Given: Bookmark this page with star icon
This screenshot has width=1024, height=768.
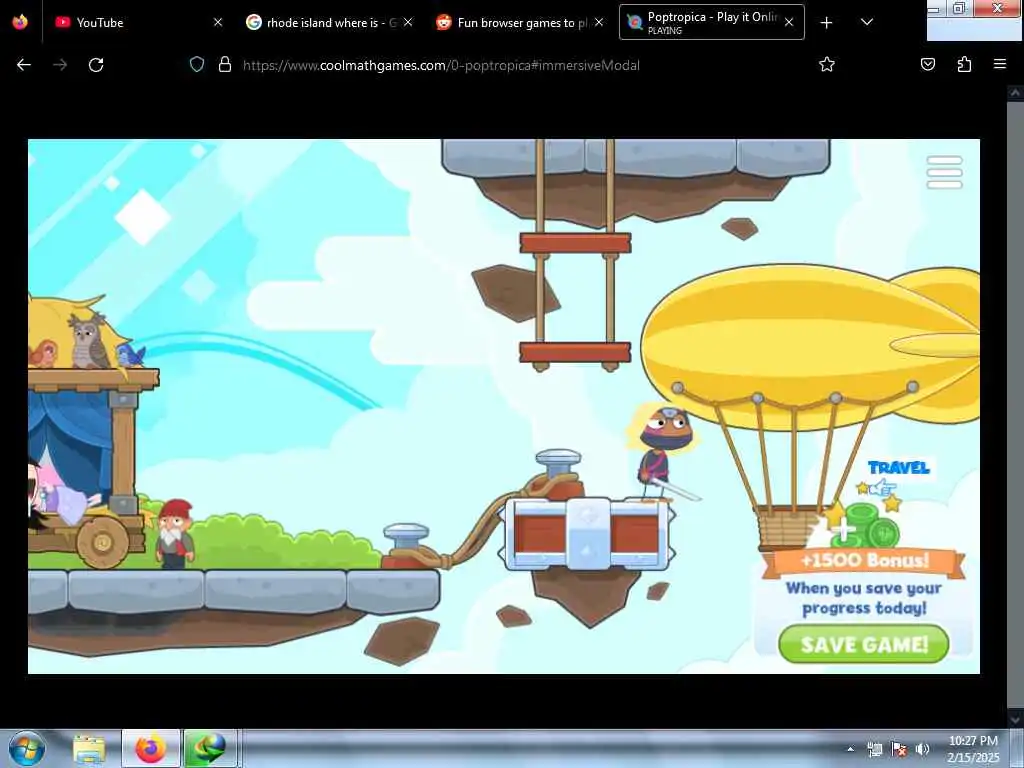Looking at the screenshot, I should [827, 65].
